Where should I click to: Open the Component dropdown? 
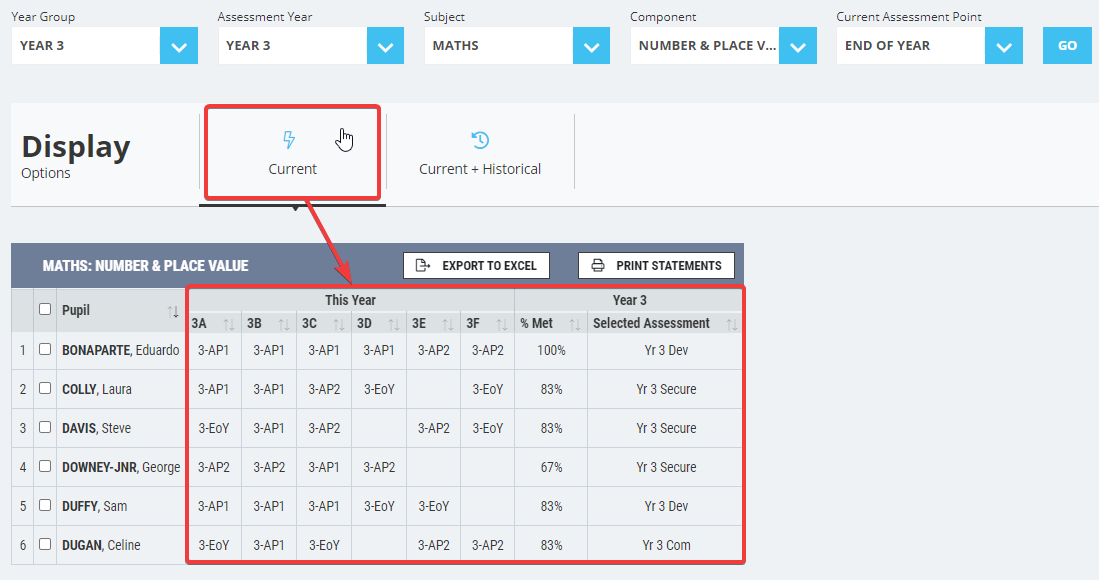point(797,45)
